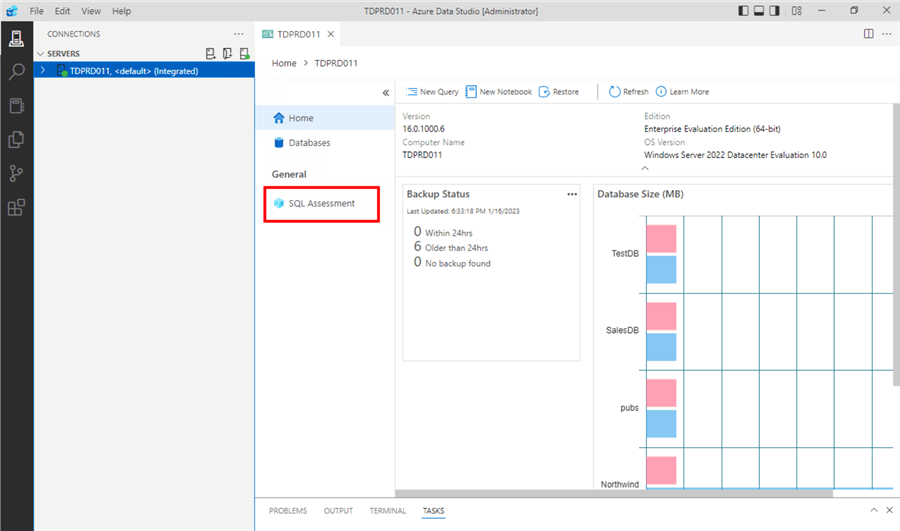Open the Edit menu
Image resolution: width=900 pixels, height=531 pixels.
coord(62,11)
